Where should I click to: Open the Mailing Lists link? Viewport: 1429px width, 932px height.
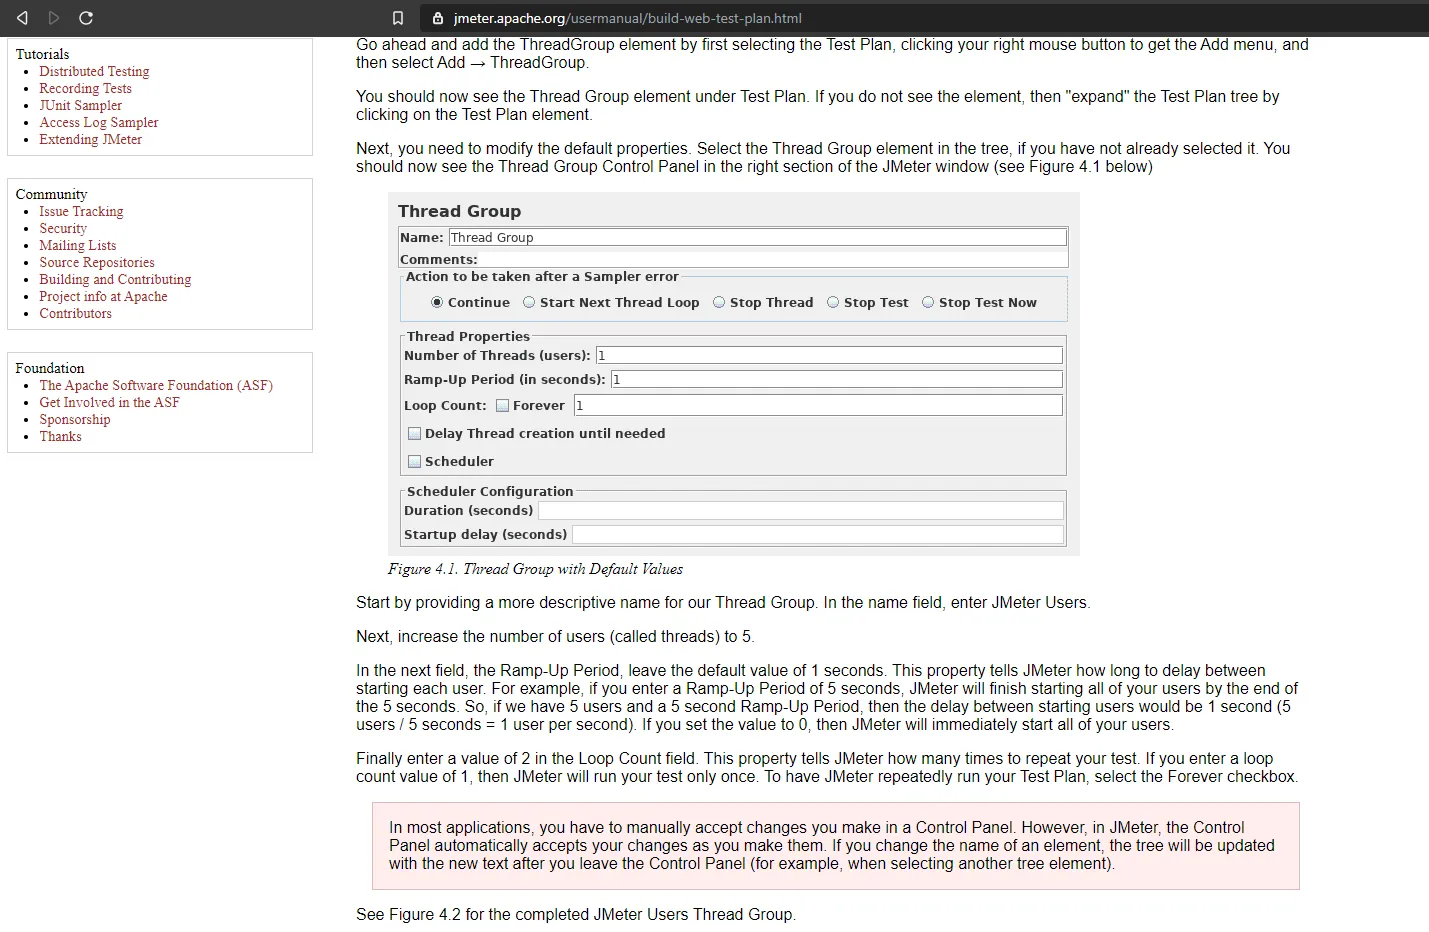(x=77, y=245)
